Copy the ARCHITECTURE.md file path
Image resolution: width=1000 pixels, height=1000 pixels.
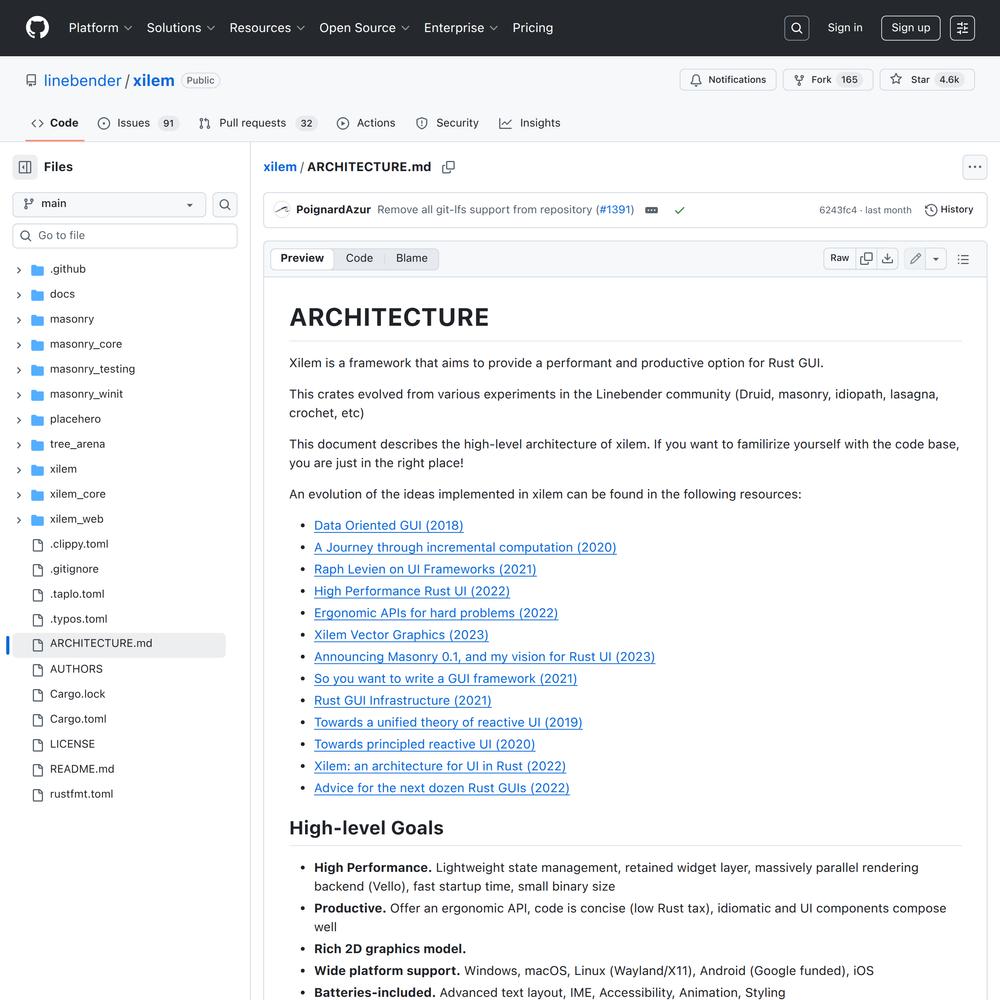pyautogui.click(x=448, y=167)
